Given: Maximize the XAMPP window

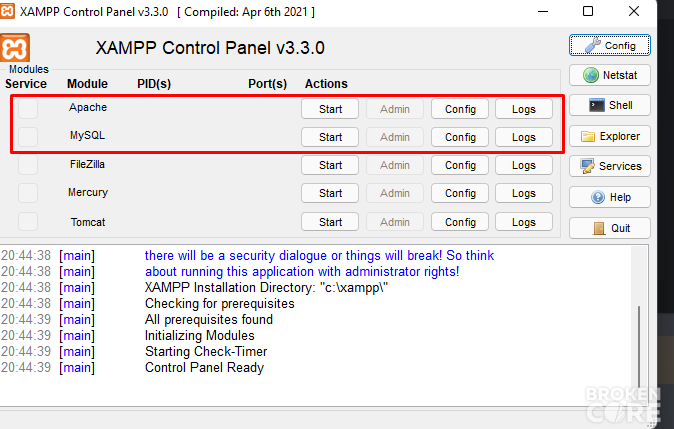Looking at the screenshot, I should (588, 11).
